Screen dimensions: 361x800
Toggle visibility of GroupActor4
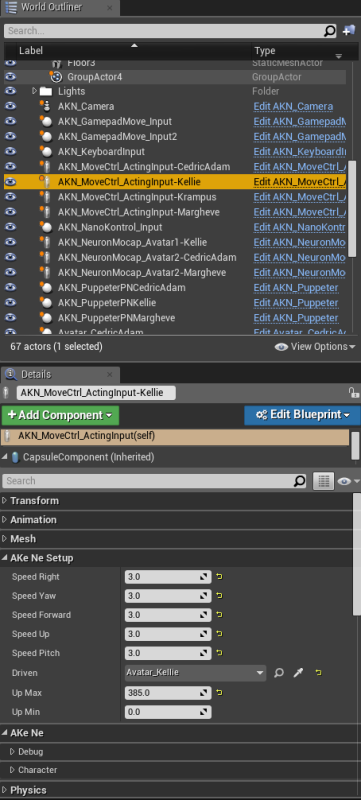click(x=10, y=77)
